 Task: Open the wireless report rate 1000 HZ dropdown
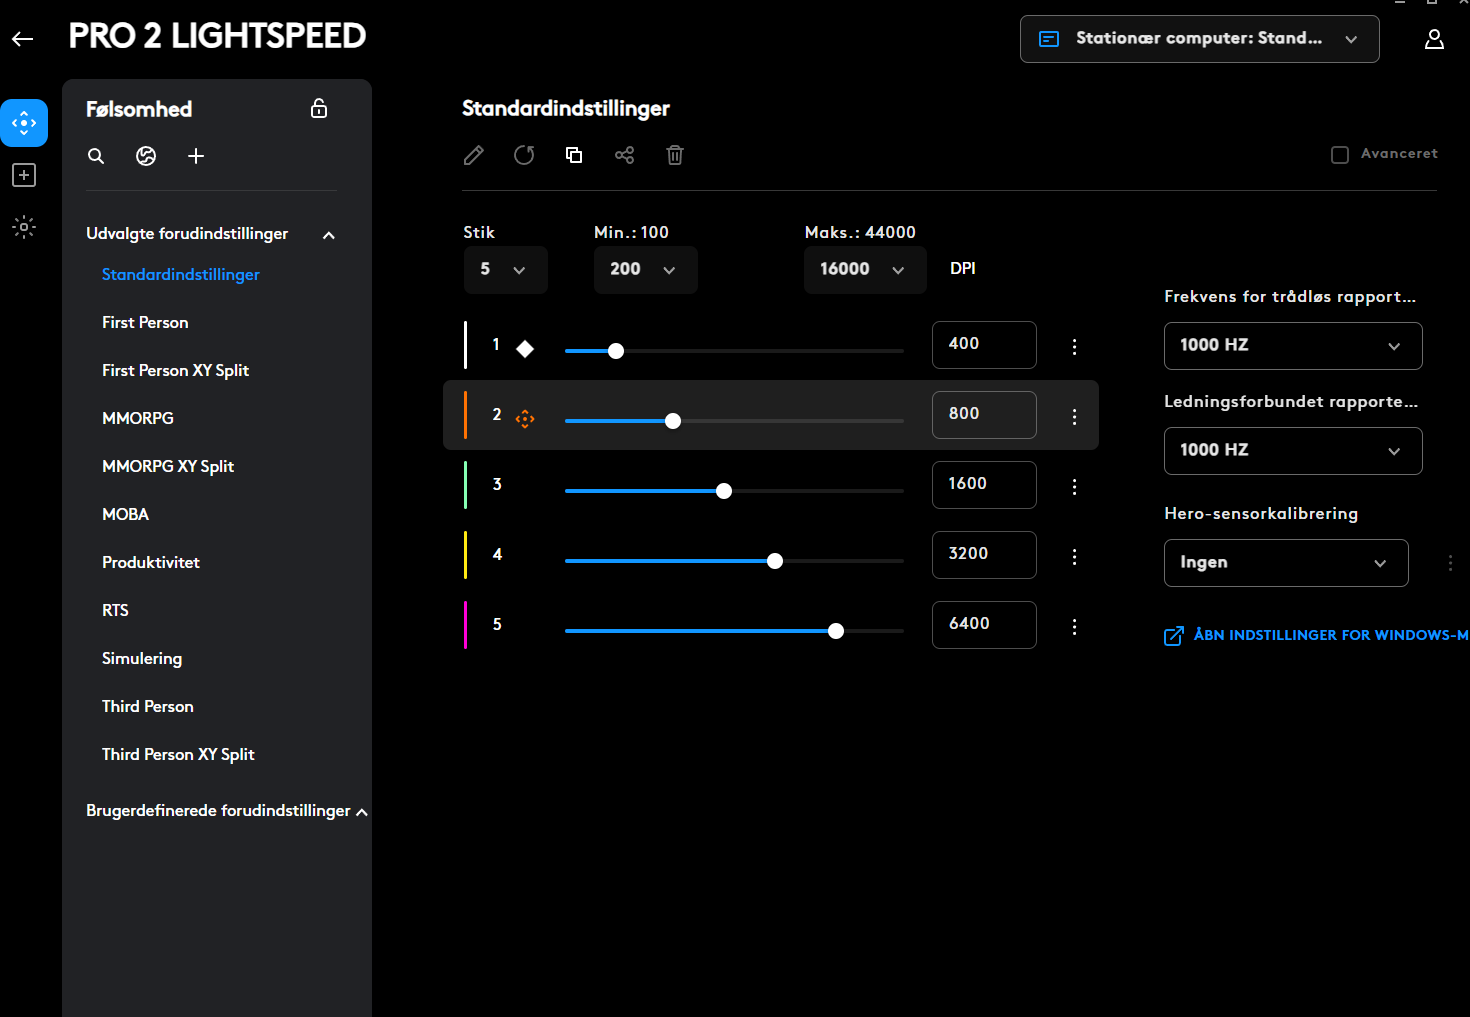(x=1293, y=346)
